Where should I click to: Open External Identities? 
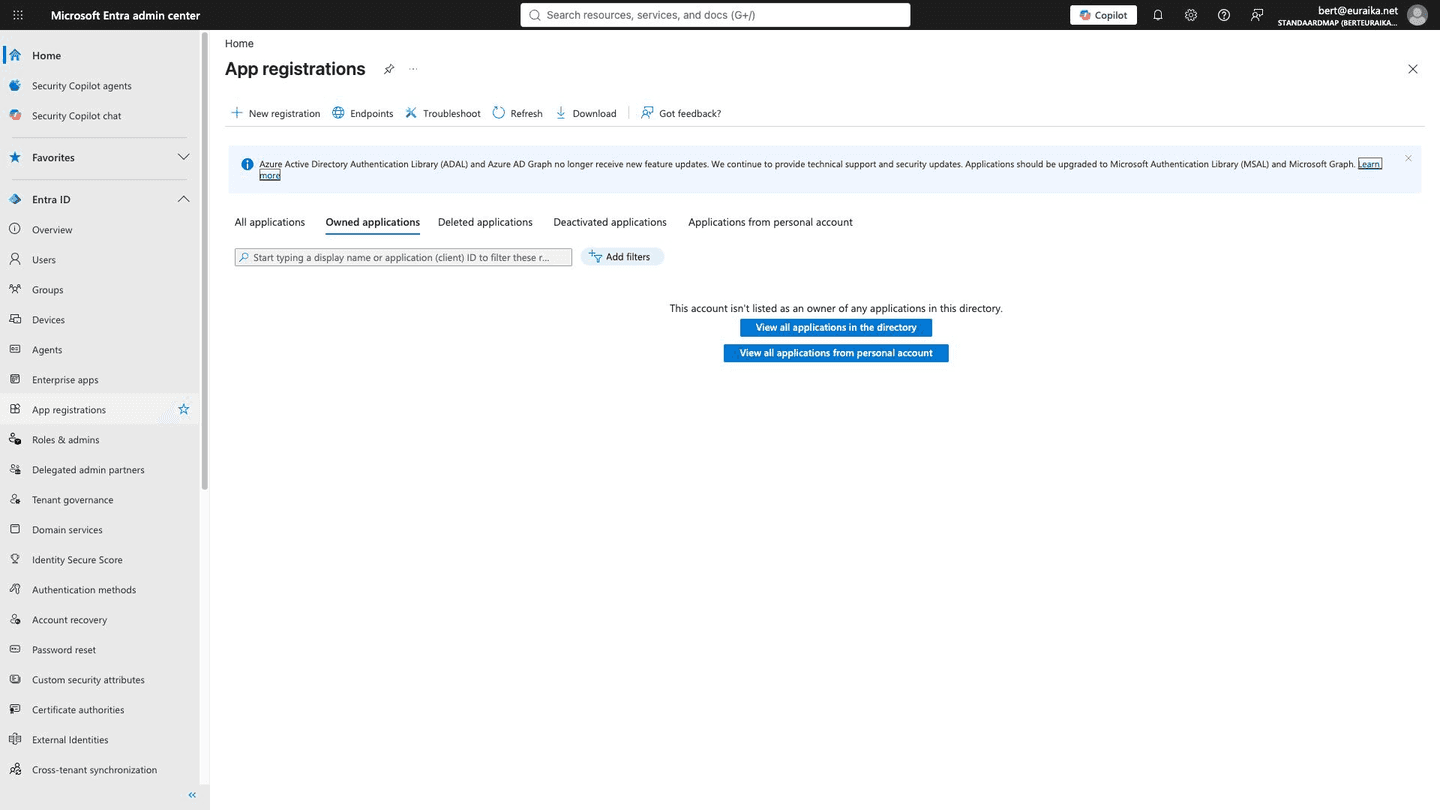(x=100, y=740)
